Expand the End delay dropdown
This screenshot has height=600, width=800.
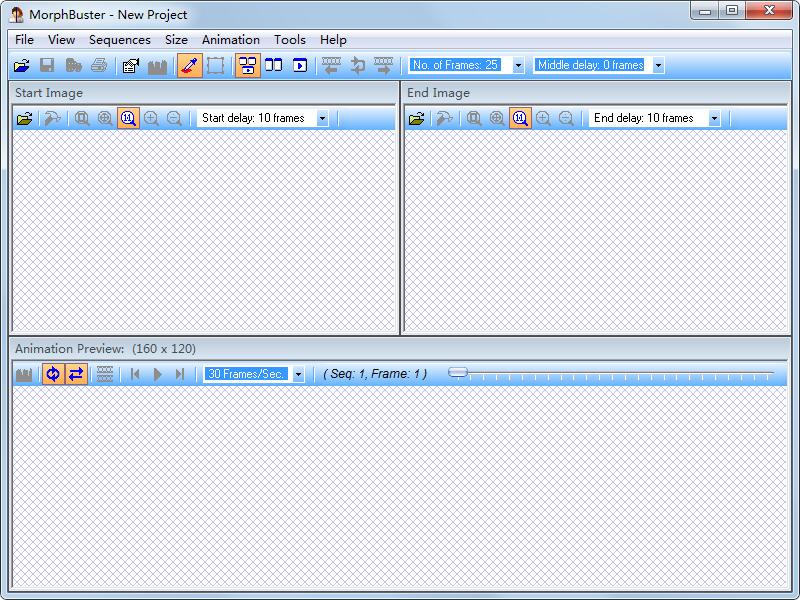714,118
